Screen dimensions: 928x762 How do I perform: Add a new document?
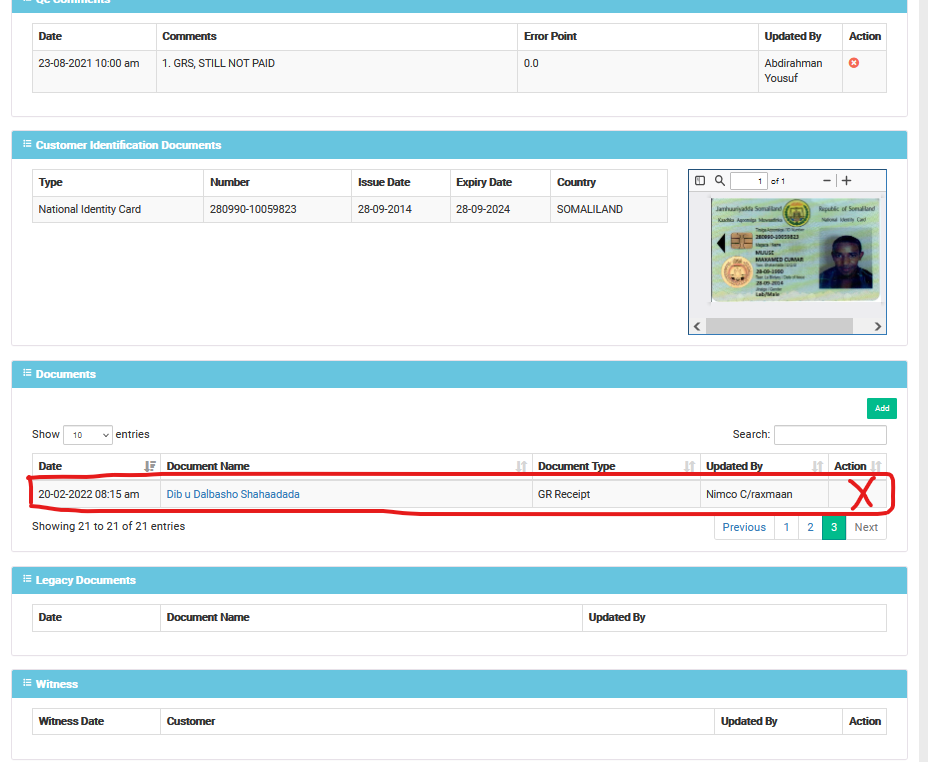tap(882, 408)
